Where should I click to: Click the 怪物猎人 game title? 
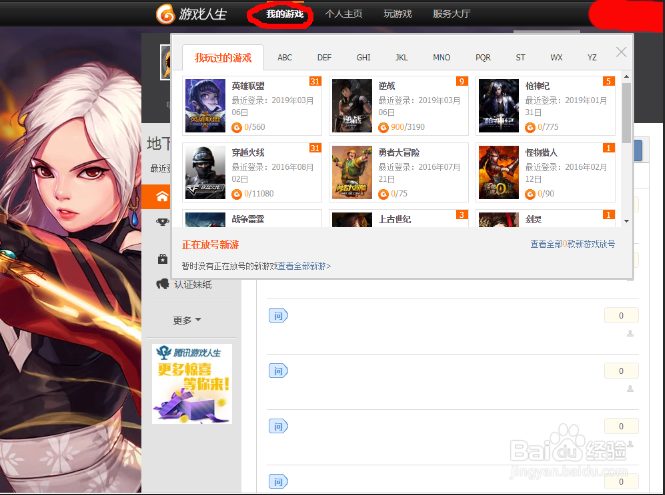point(542,153)
